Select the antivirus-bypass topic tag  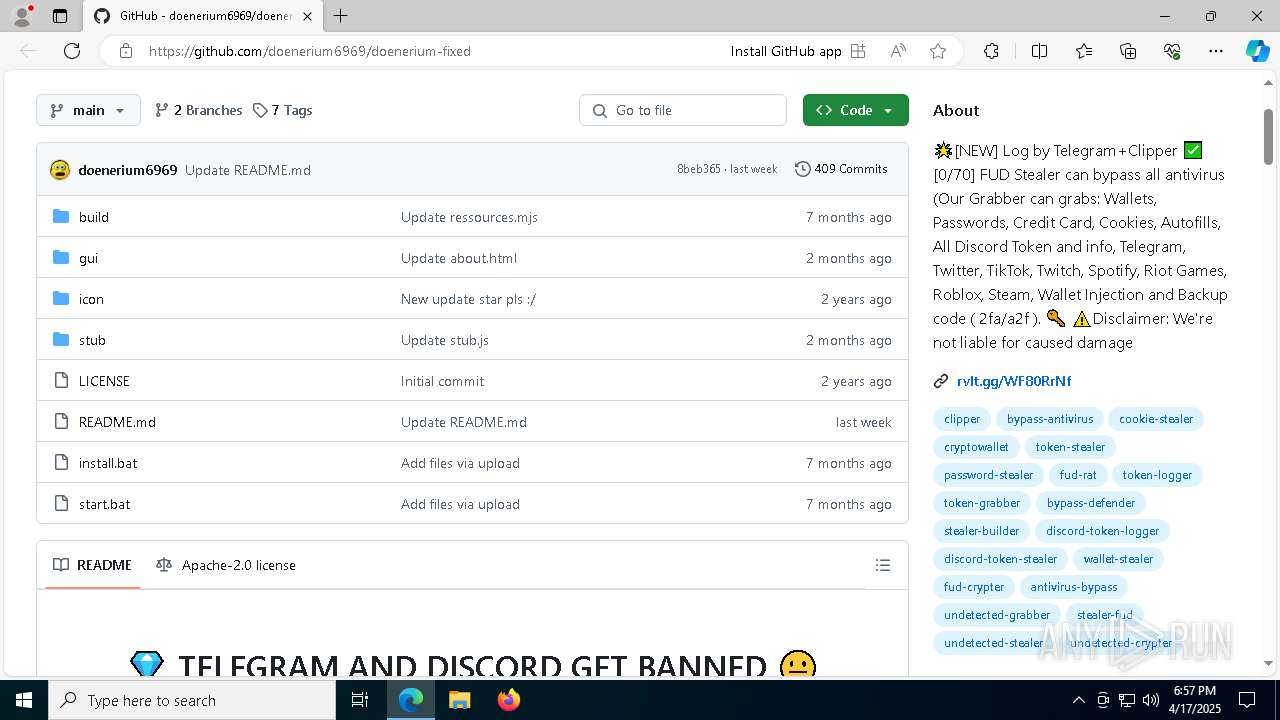[x=1074, y=587]
